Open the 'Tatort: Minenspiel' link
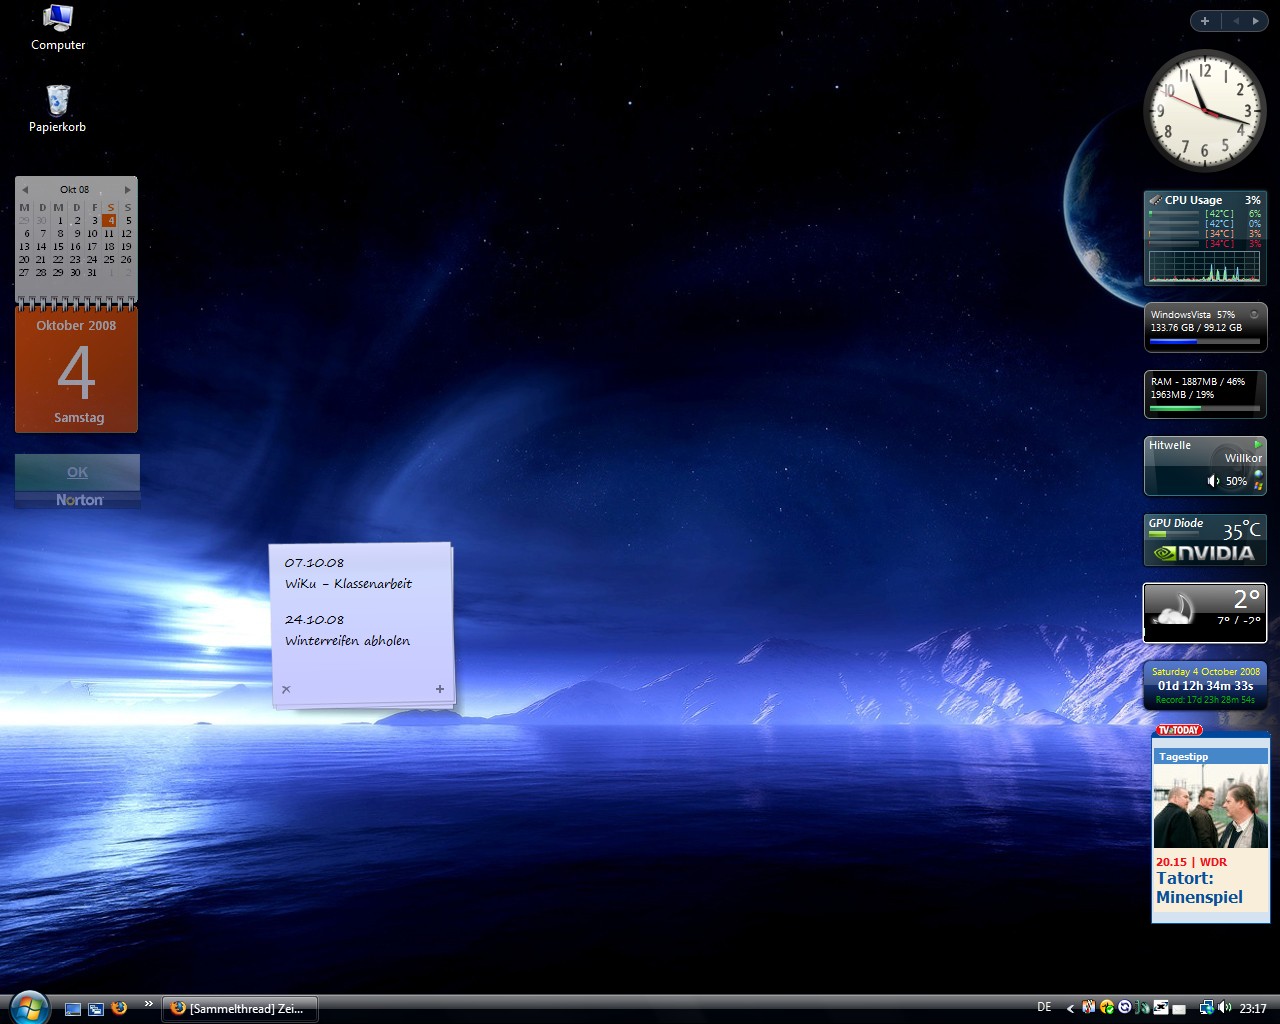 coord(1199,888)
